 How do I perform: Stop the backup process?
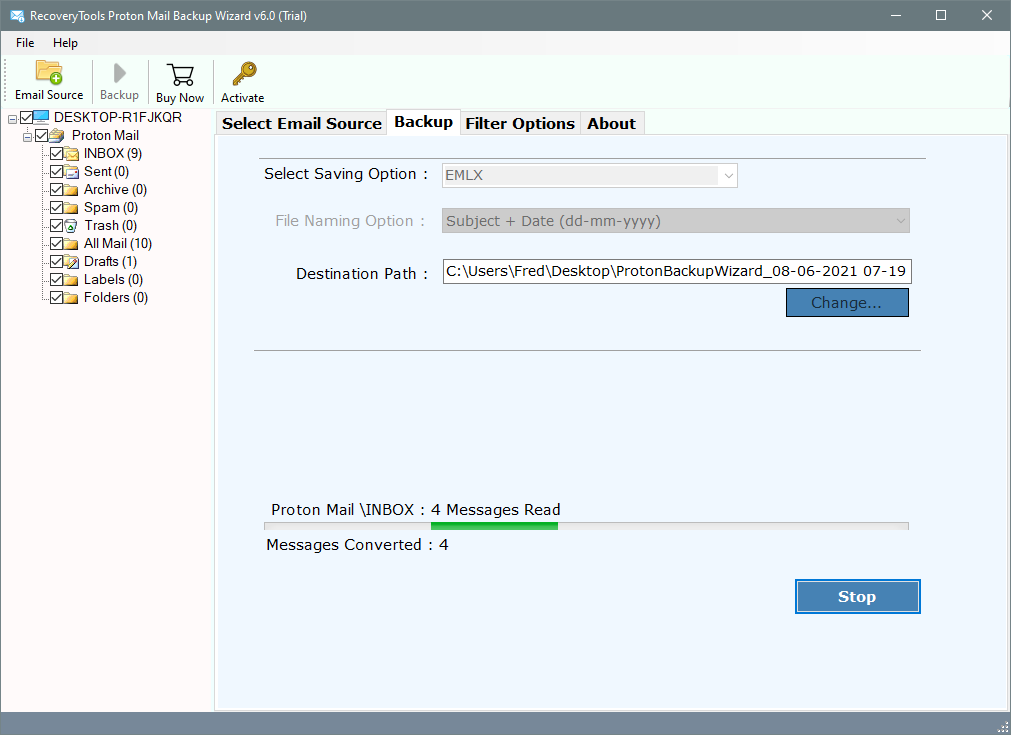coord(858,597)
